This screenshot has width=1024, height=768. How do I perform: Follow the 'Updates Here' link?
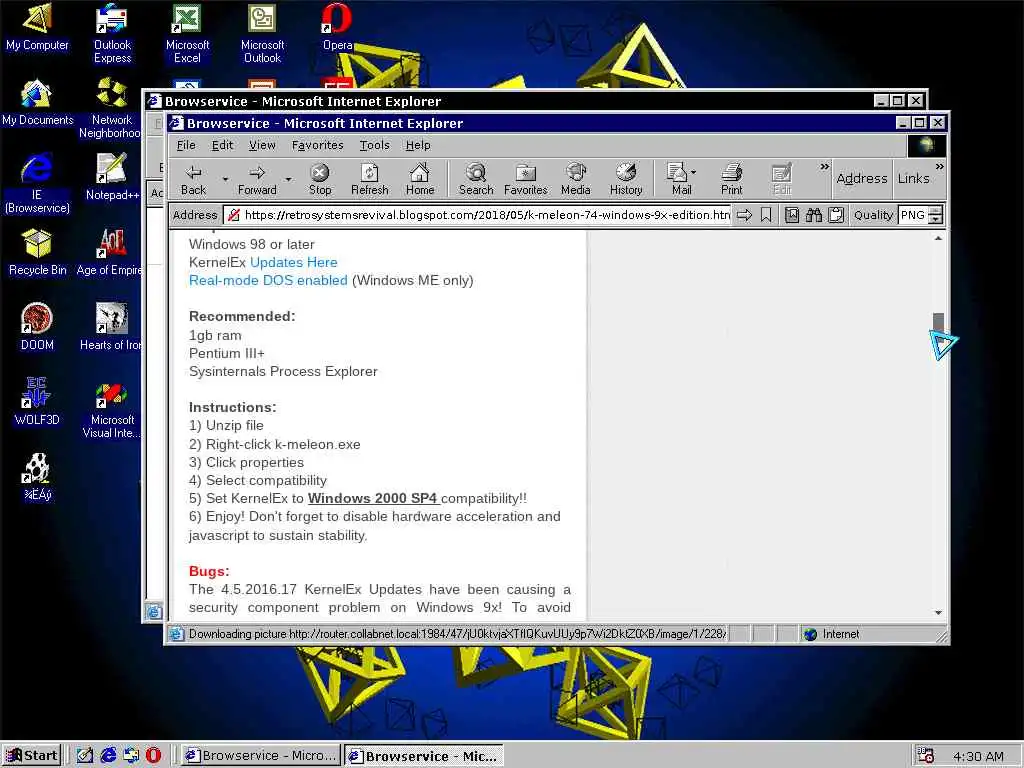click(293, 263)
